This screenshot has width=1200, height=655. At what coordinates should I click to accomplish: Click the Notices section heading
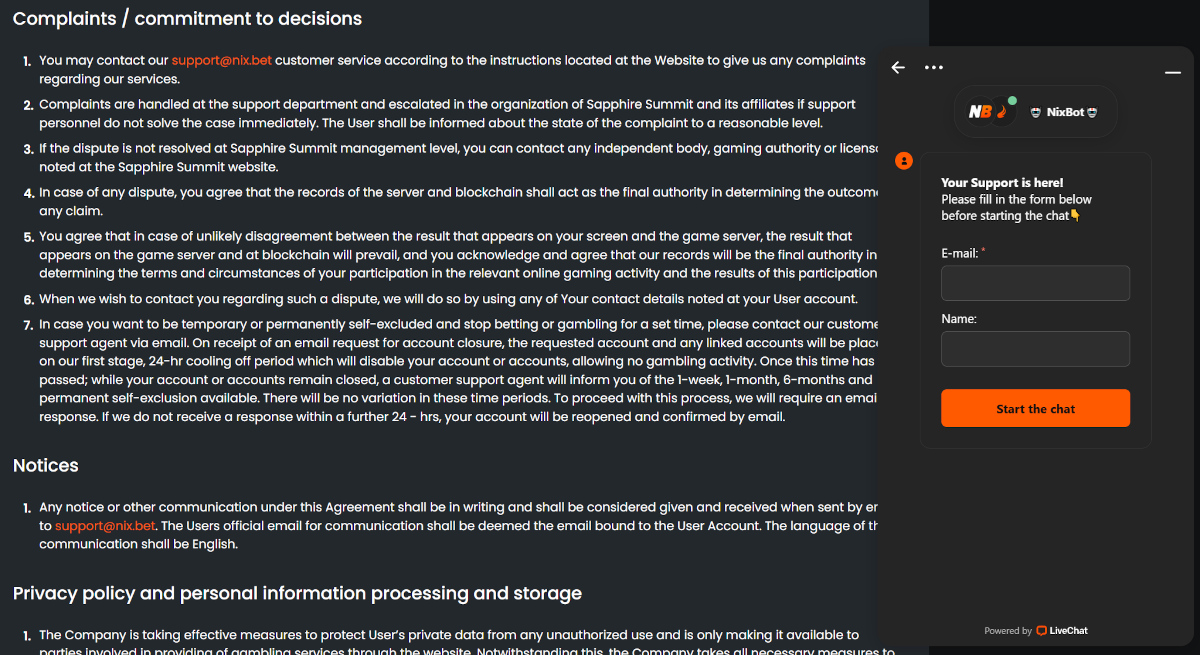coord(46,466)
